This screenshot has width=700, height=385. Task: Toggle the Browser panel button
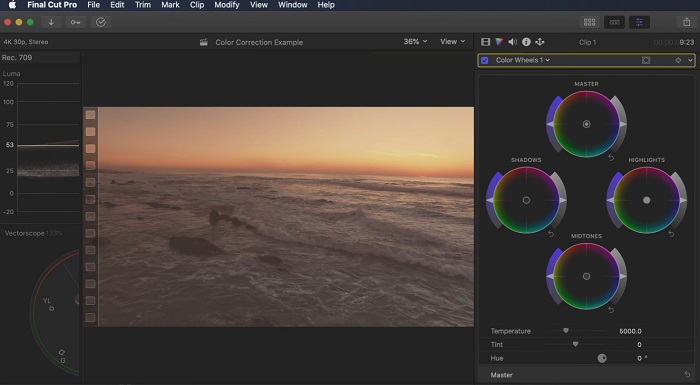point(589,22)
